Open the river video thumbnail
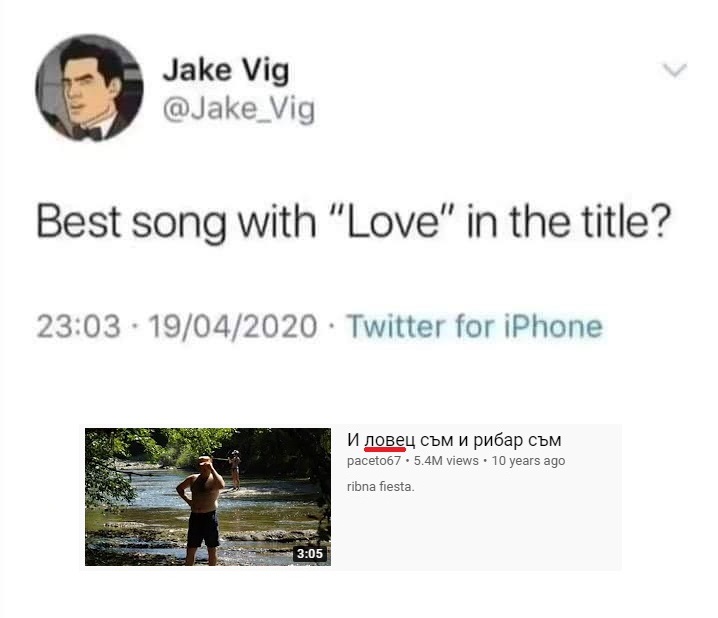Viewport: 718px width, 618px height. [x=207, y=497]
